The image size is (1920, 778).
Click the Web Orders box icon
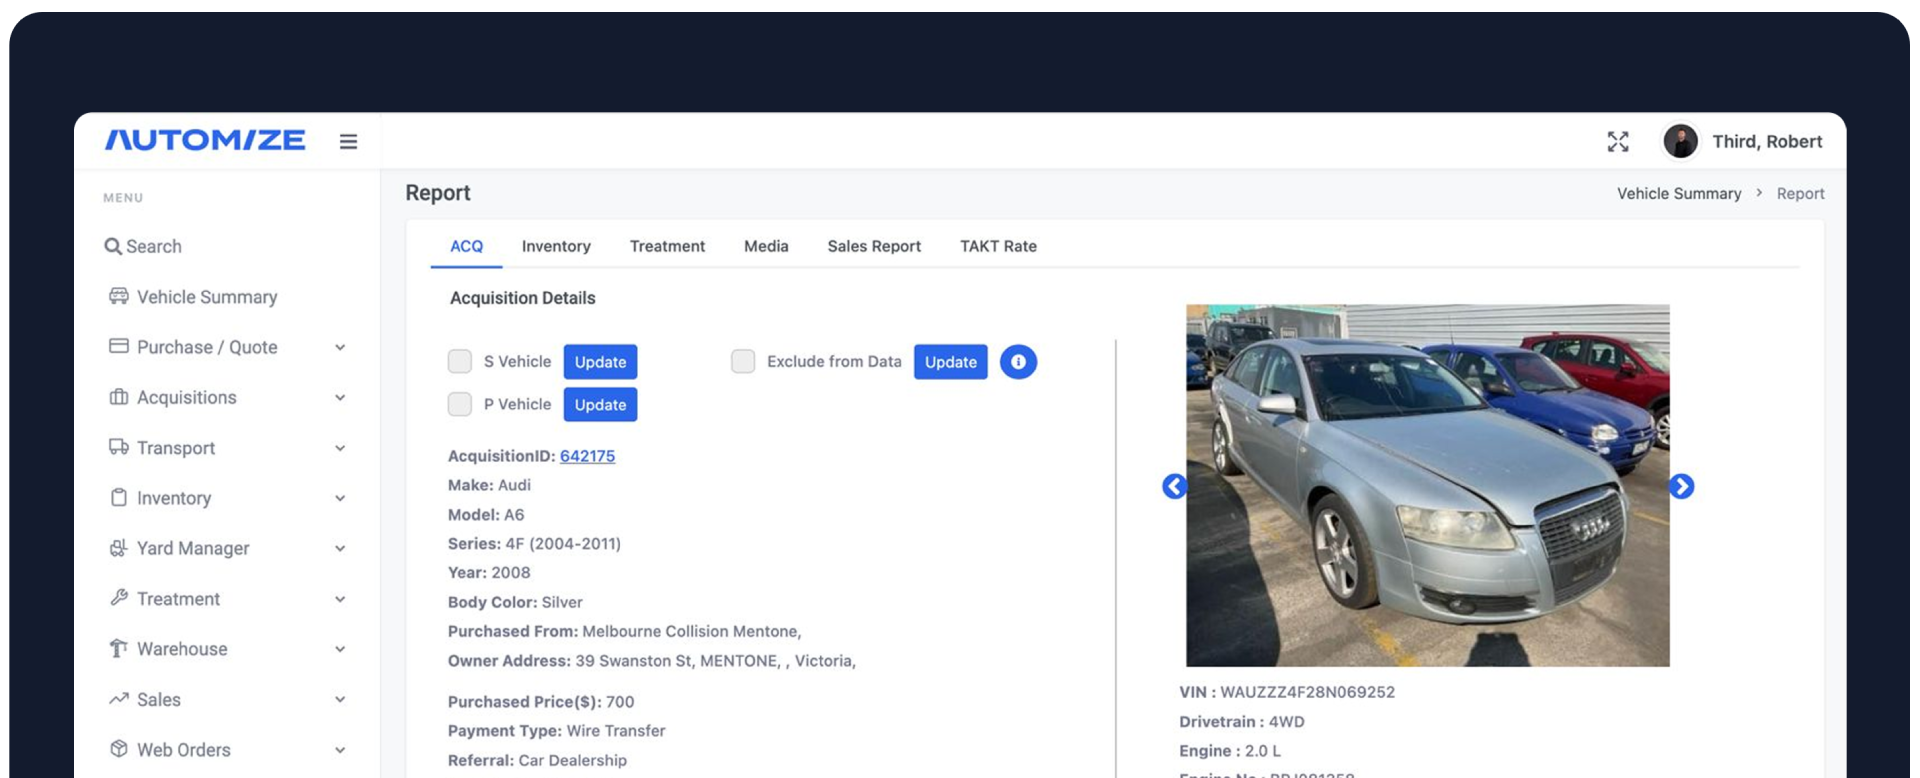tap(119, 749)
